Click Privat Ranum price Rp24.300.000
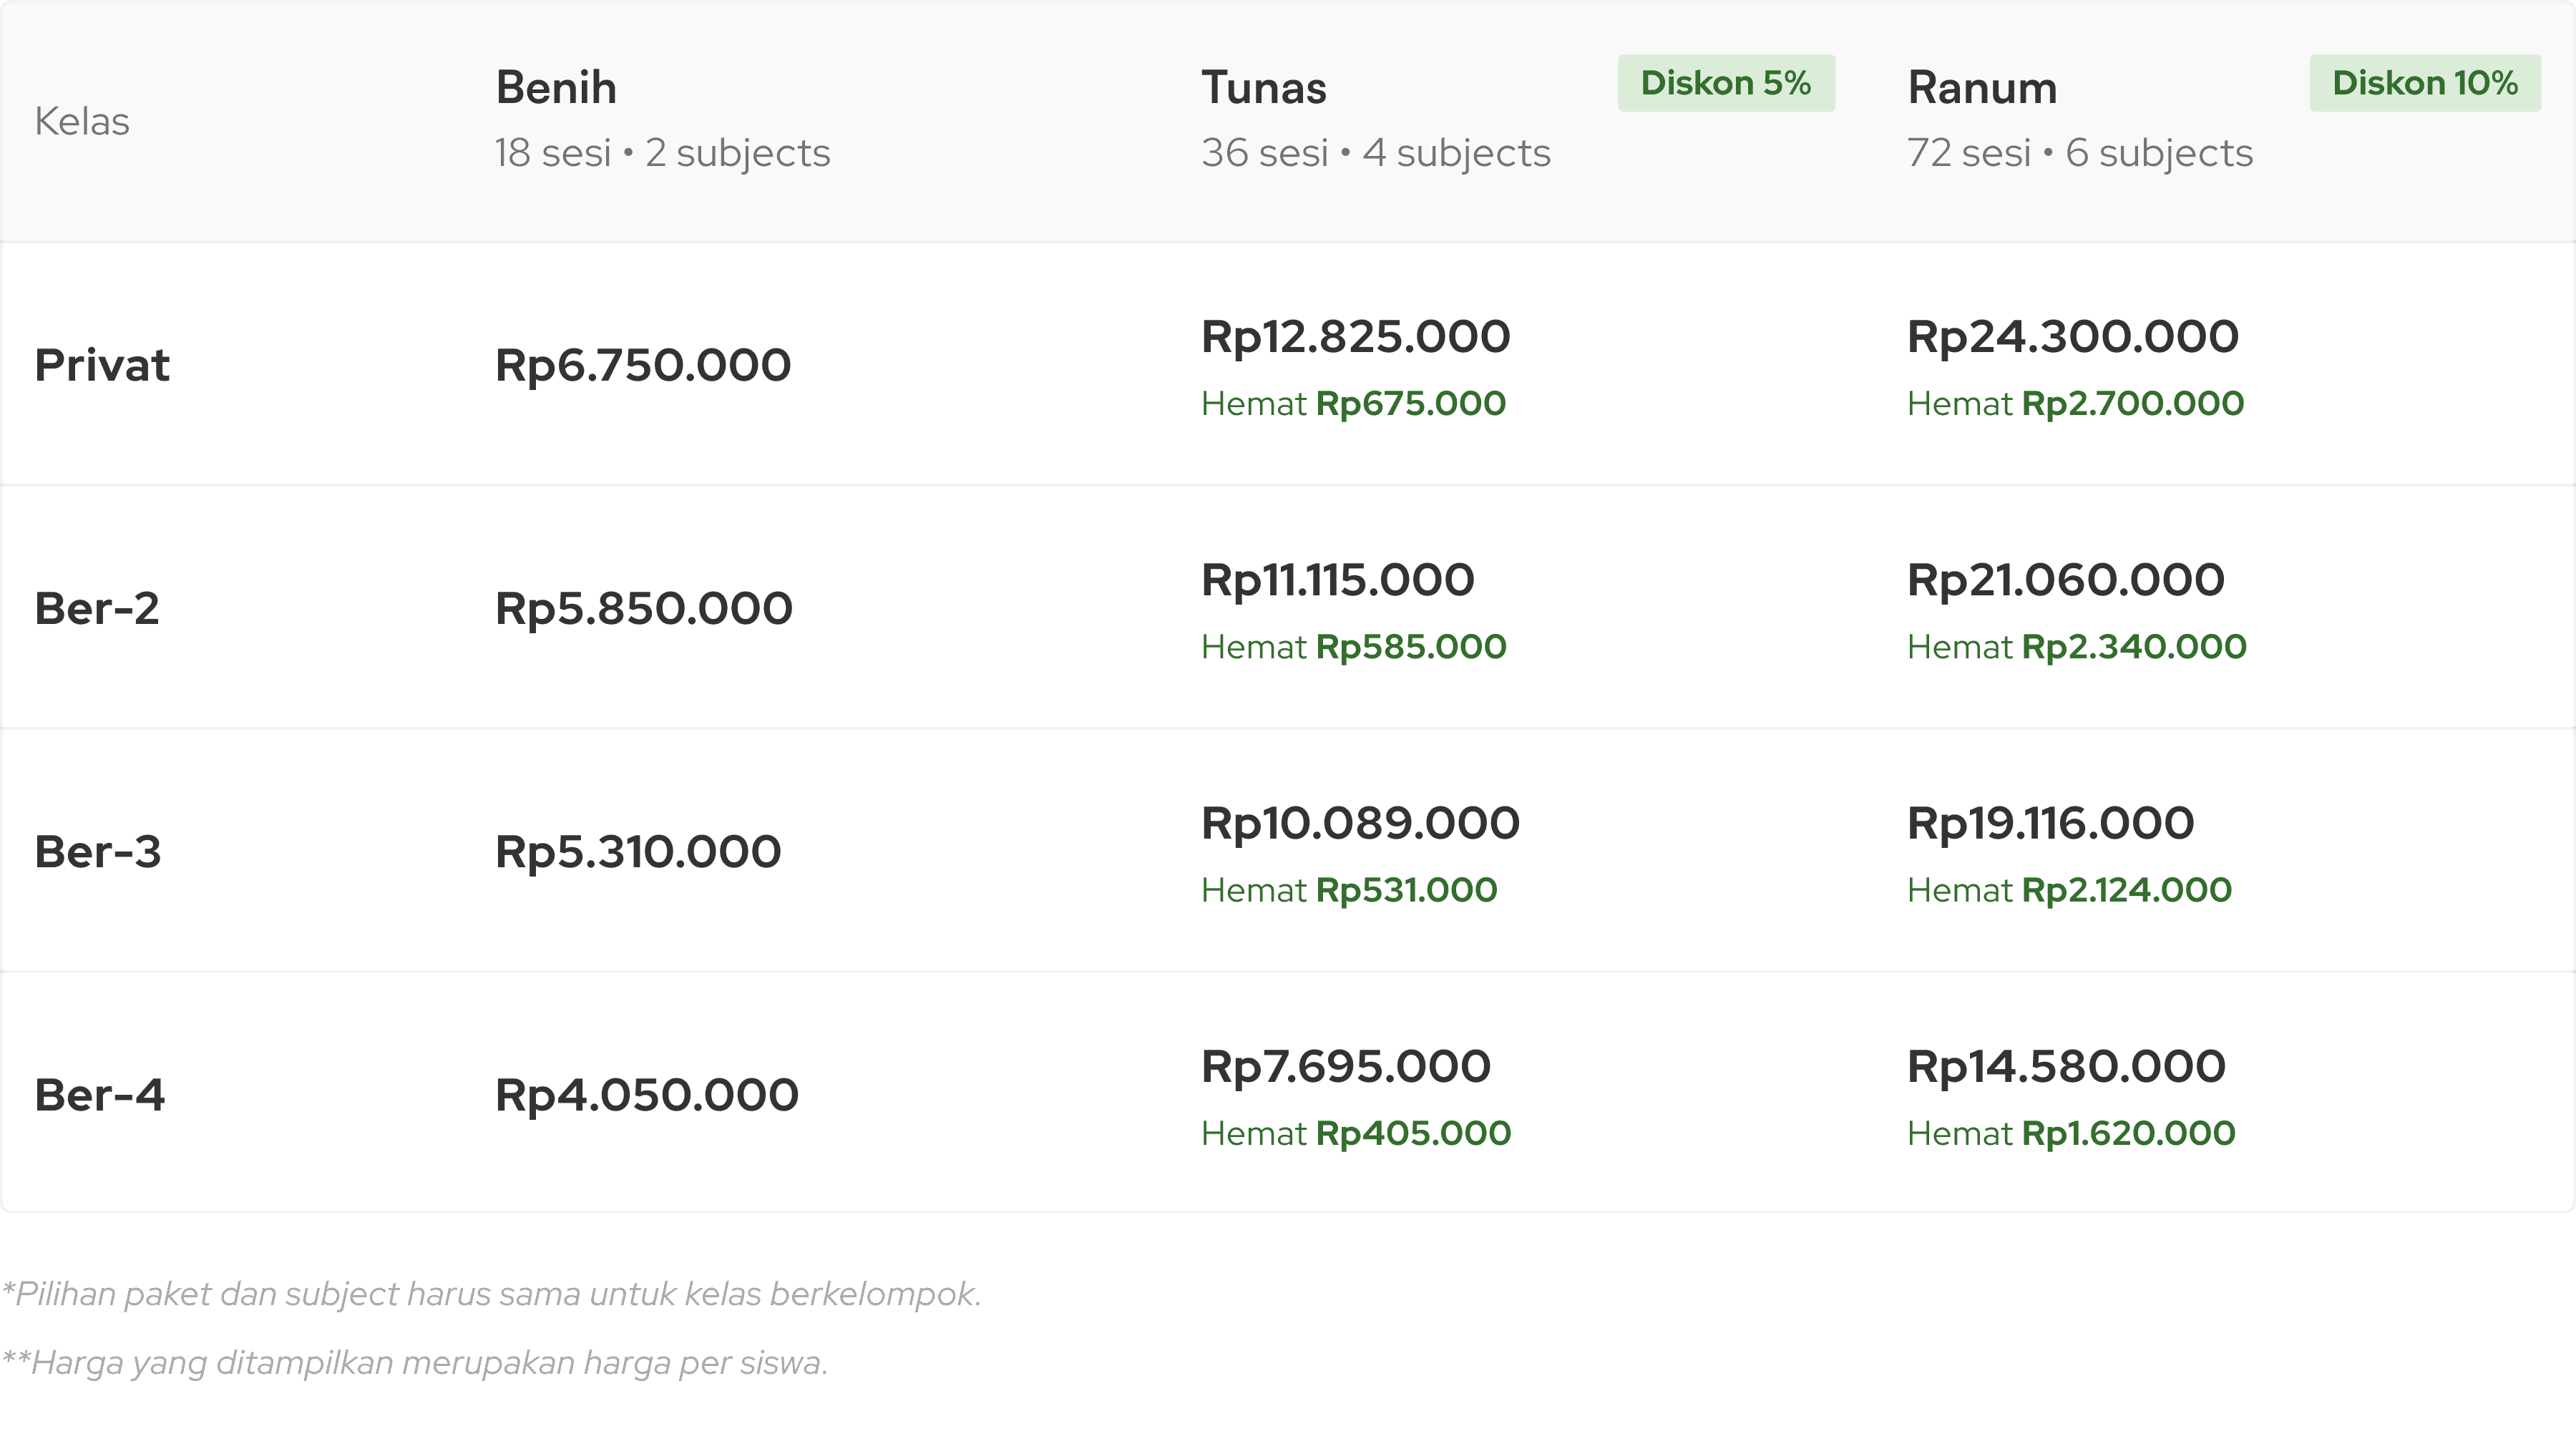Screen dimensions: 2576x1454 click(x=2072, y=337)
